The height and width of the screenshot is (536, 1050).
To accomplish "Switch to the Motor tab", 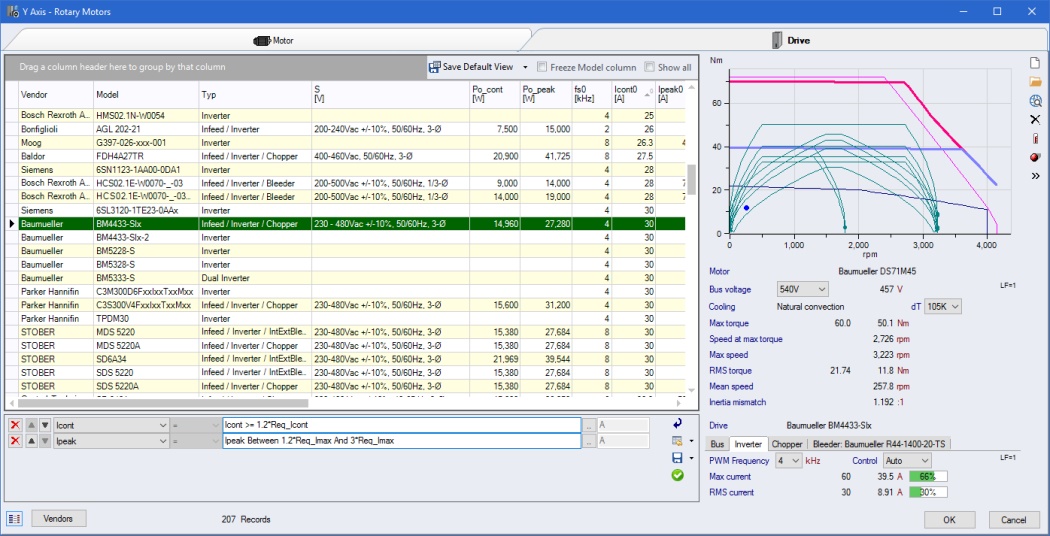I will tap(274, 41).
